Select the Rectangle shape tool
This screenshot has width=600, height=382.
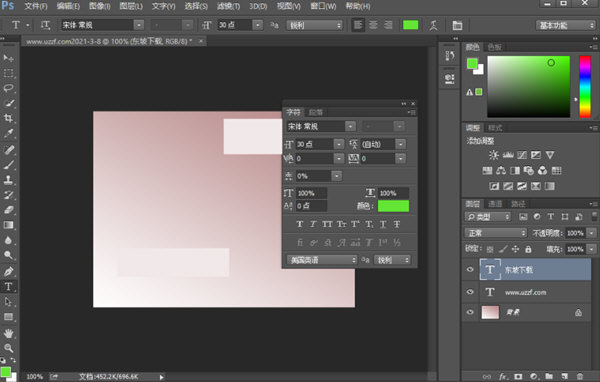[x=8, y=317]
